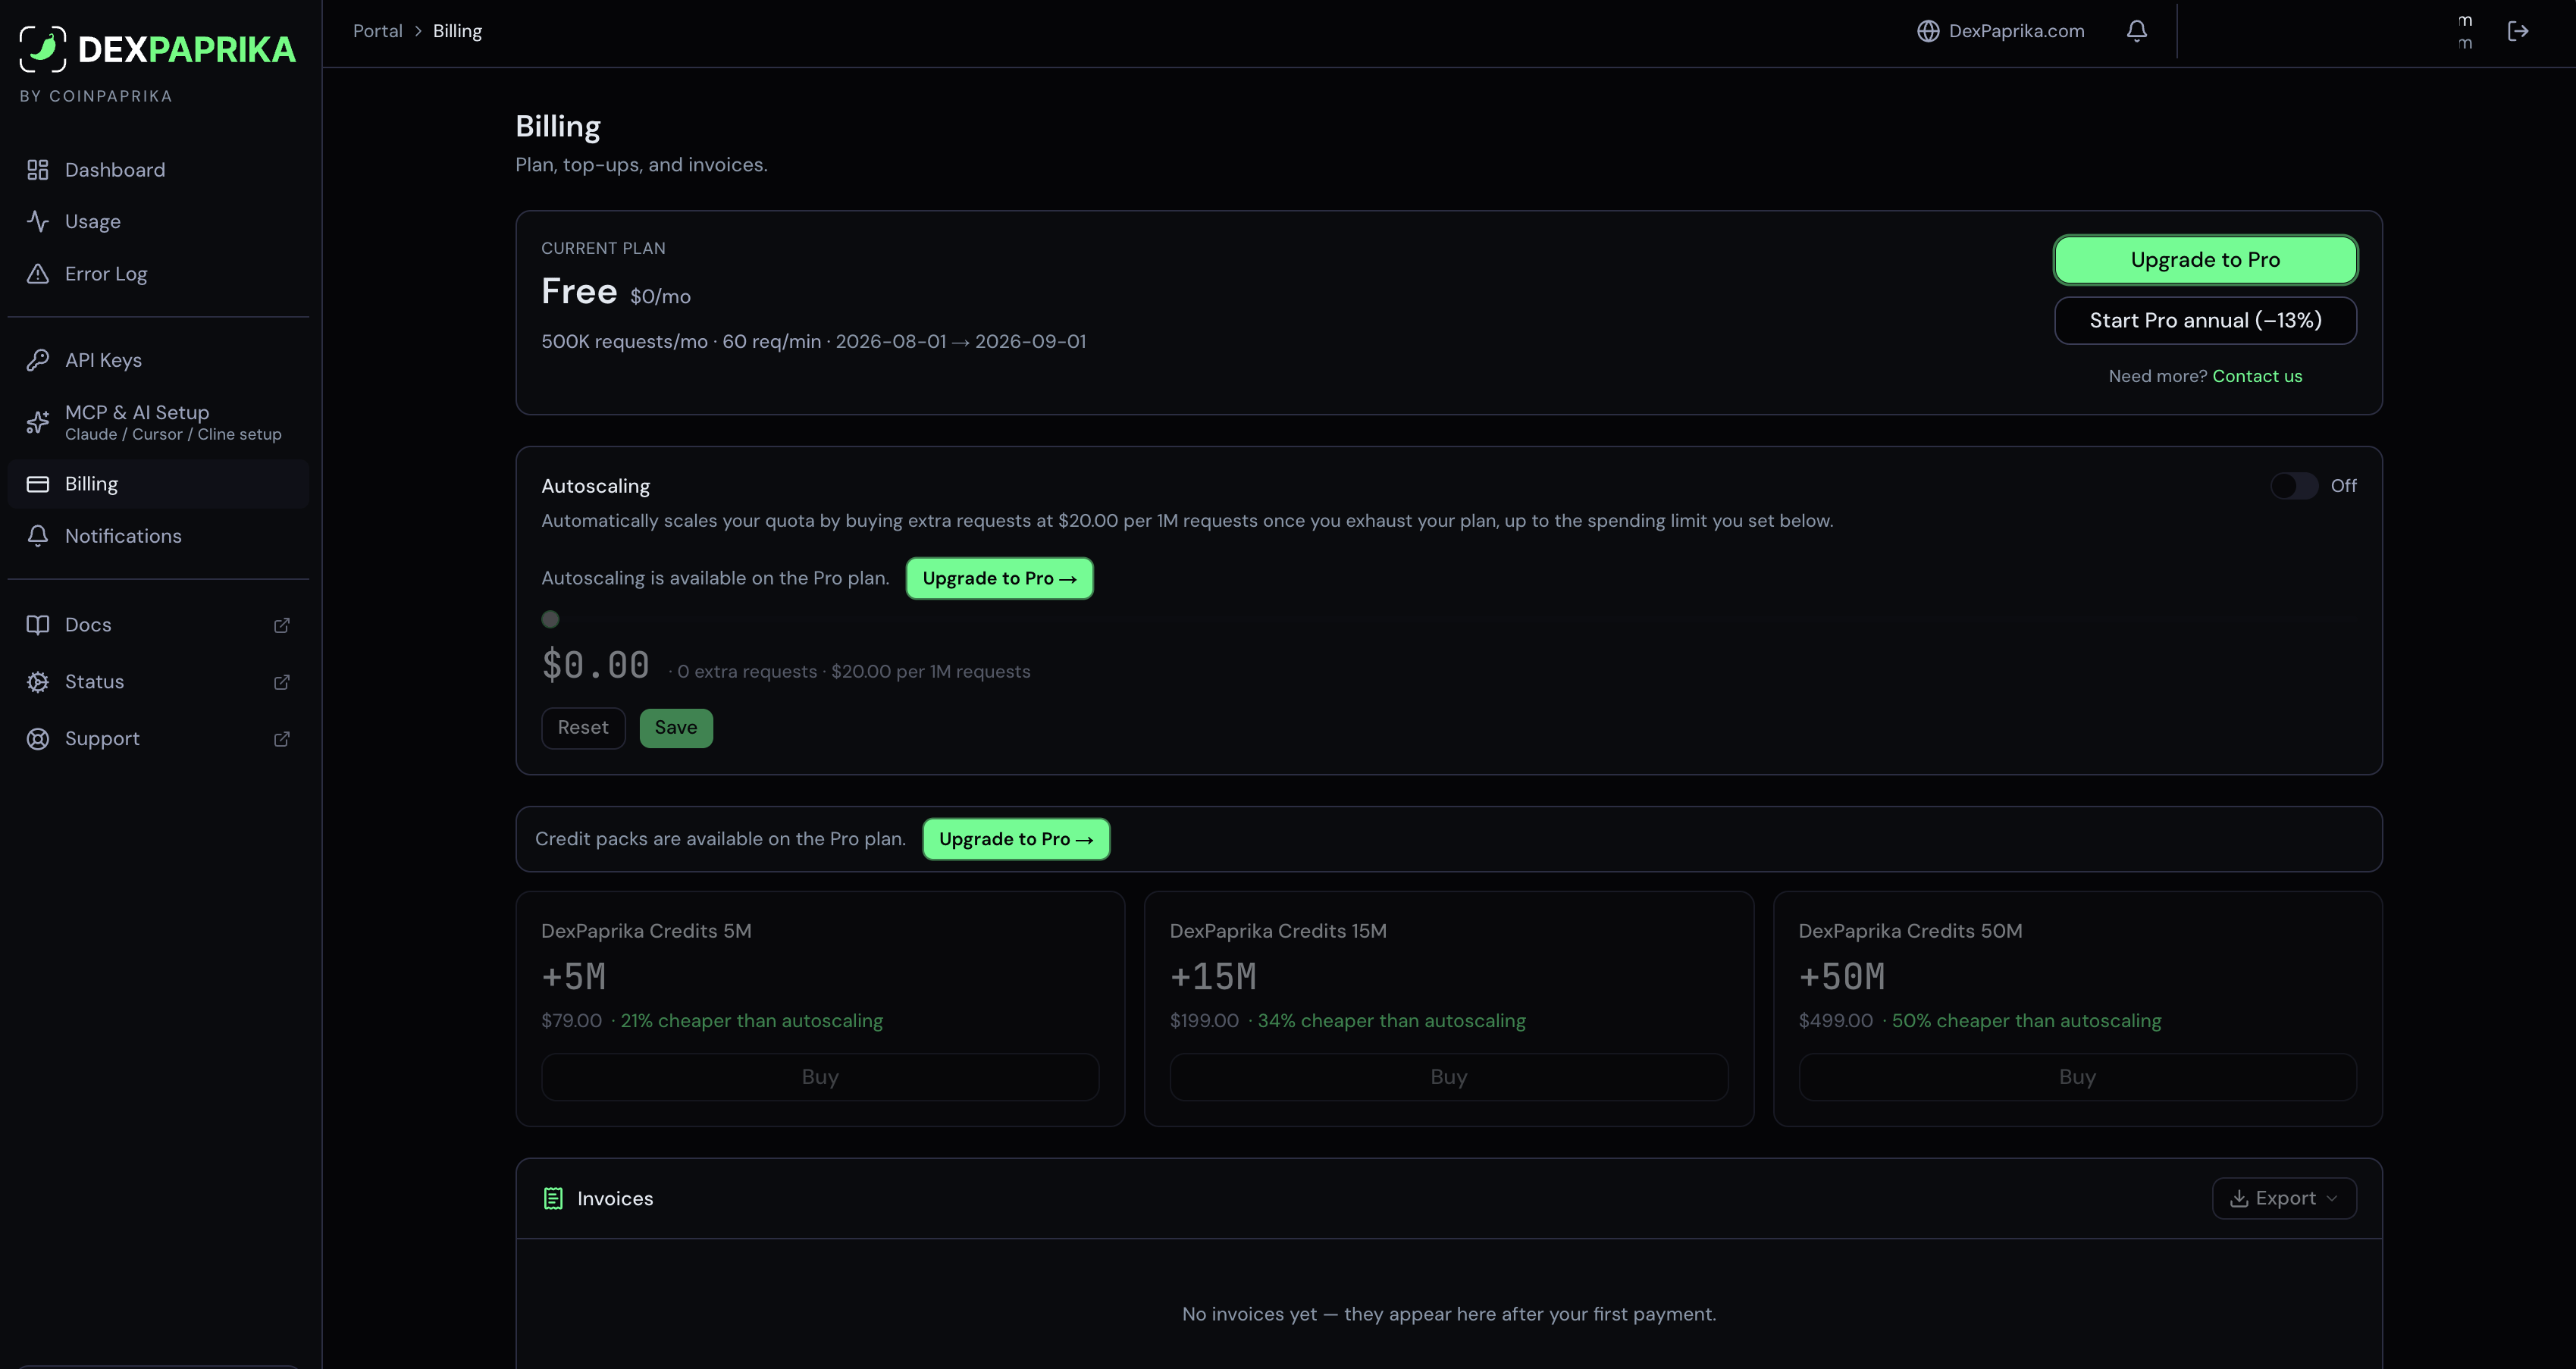Click Upgrade to Pro beside Credit packs
This screenshot has height=1369, width=2576.
(1016, 839)
